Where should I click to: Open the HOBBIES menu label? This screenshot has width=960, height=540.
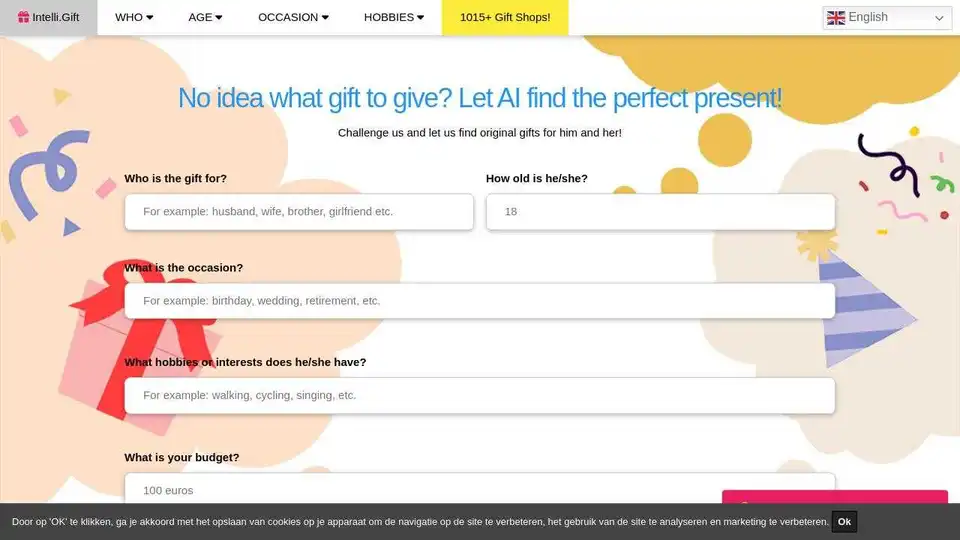389,17
